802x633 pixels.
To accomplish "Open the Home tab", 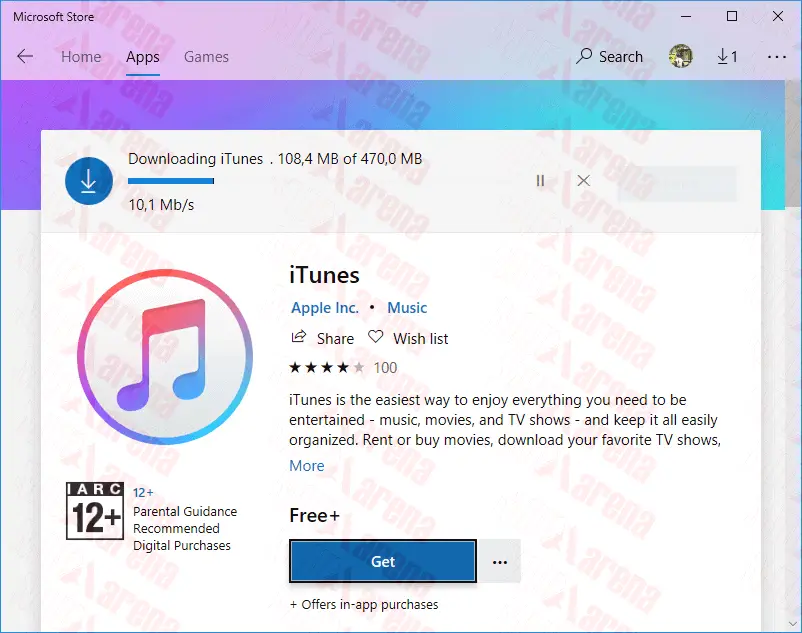I will pyautogui.click(x=81, y=57).
